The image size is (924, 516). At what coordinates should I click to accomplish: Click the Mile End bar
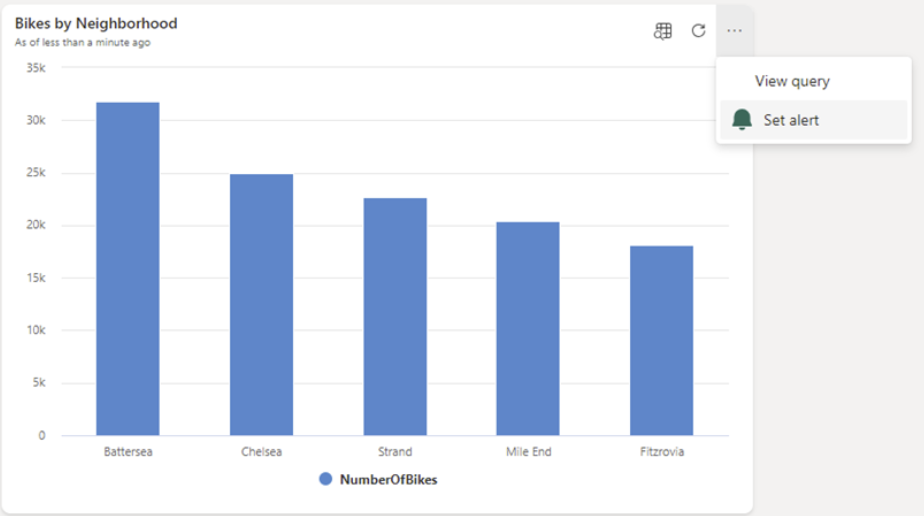coord(528,328)
